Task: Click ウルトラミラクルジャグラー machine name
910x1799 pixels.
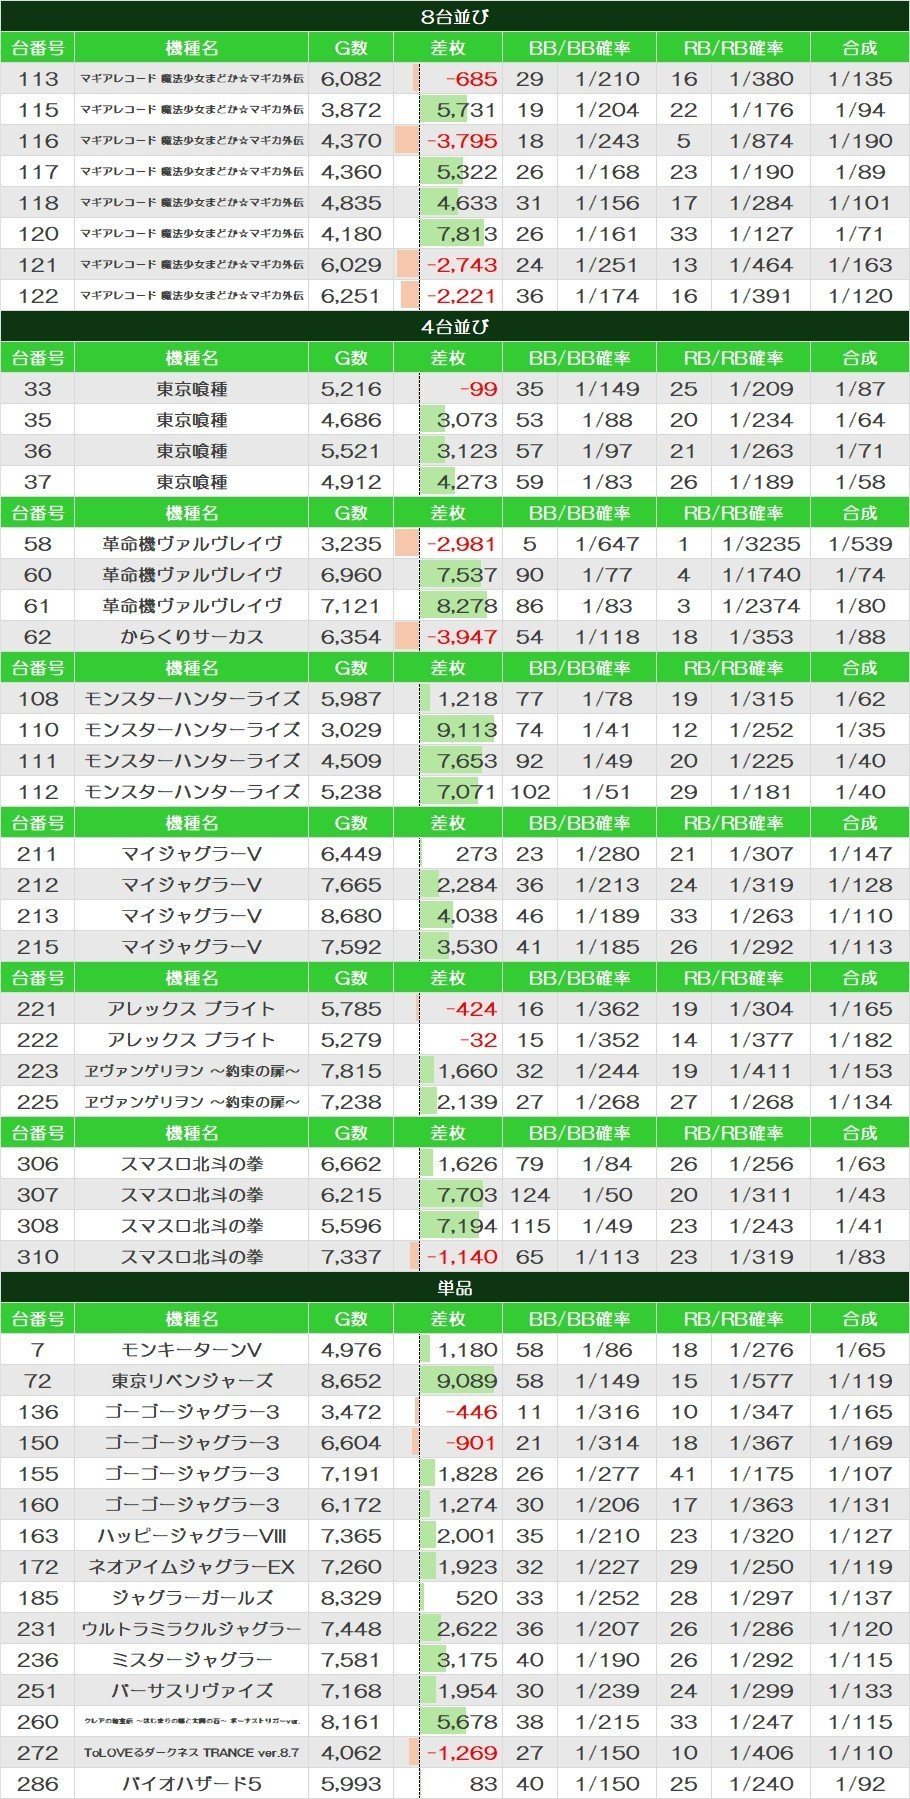Action: (192, 1629)
